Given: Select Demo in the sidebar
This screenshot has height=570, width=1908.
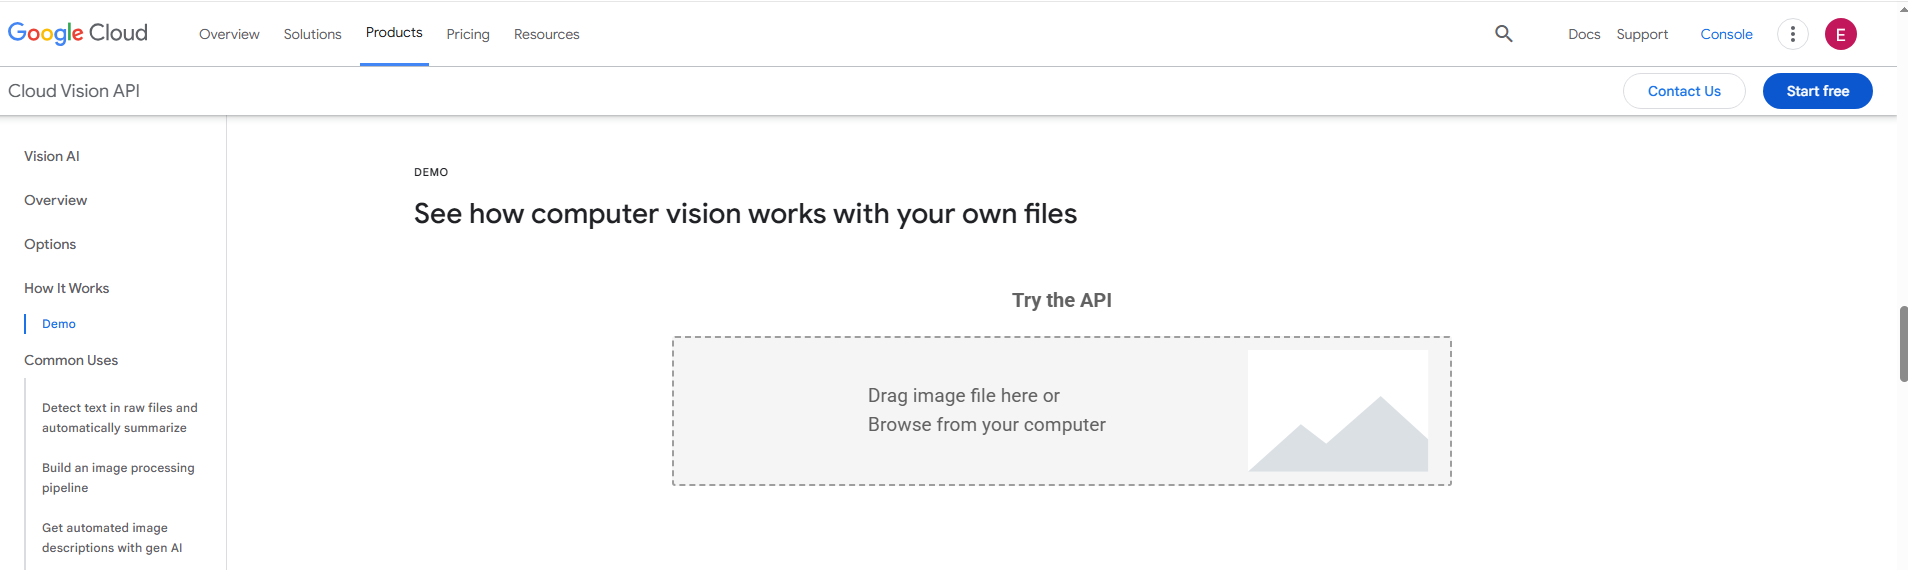Looking at the screenshot, I should pos(59,324).
